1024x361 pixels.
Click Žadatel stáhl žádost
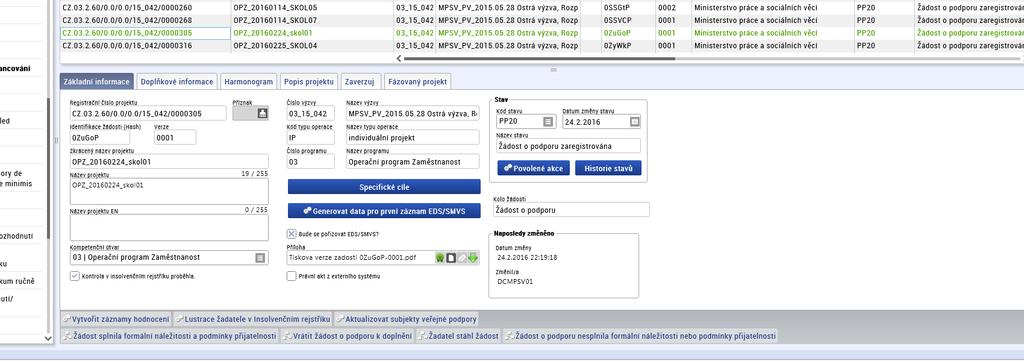coord(458,336)
